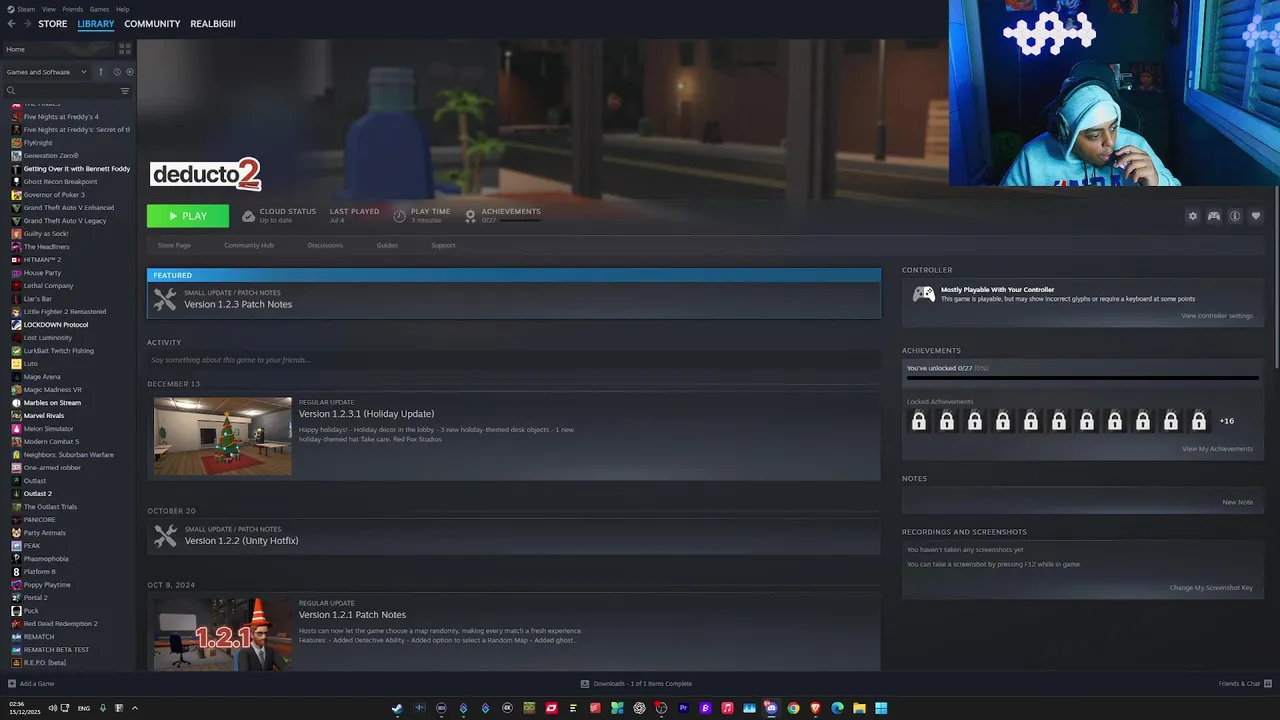The height and width of the screenshot is (720, 1280).
Task: Switch library to grid collections view icon
Action: point(125,48)
